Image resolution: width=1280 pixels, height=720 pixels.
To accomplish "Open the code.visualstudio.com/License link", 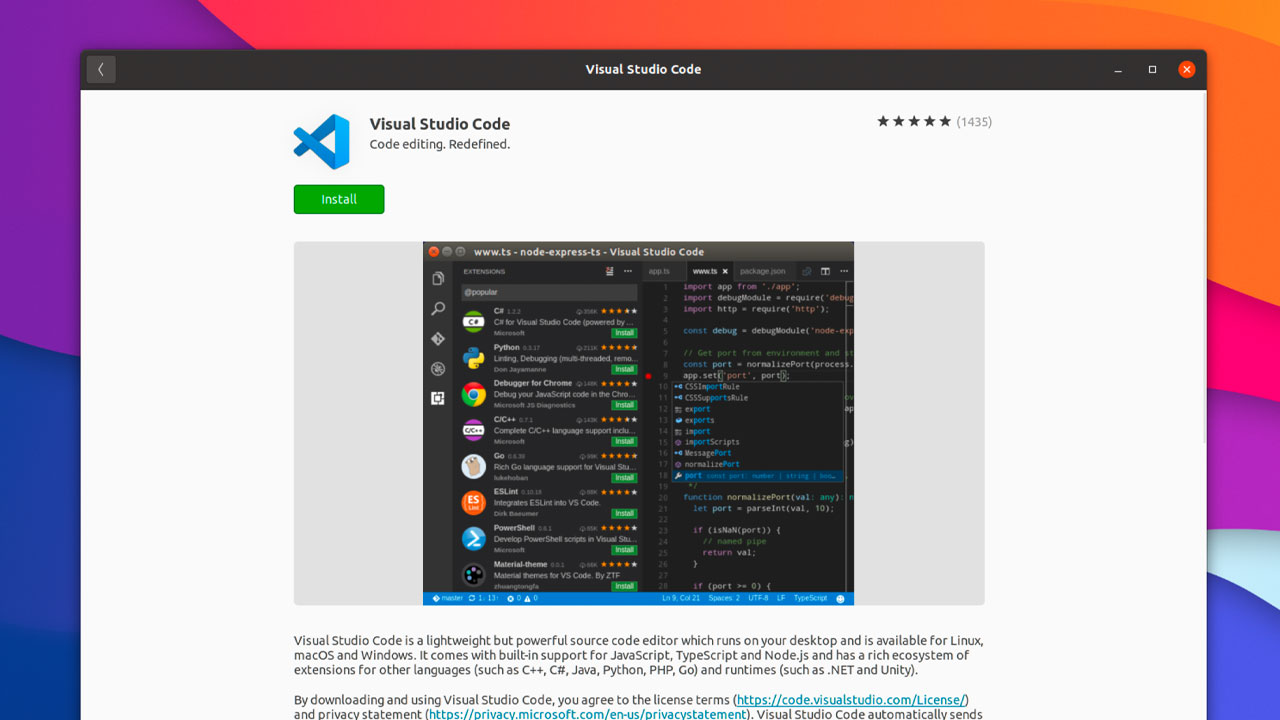I will (851, 700).
